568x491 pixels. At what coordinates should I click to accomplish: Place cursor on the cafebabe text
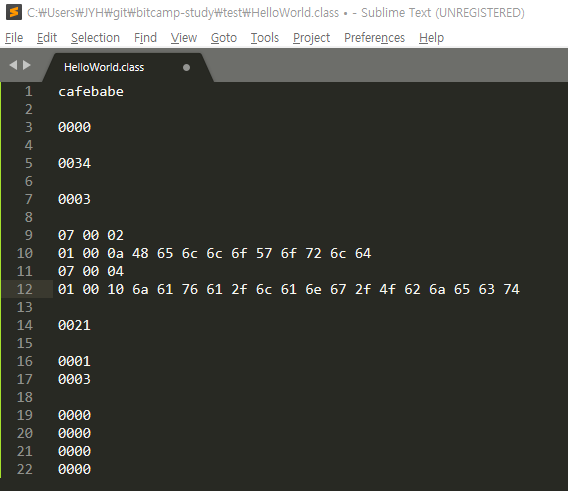(91, 91)
